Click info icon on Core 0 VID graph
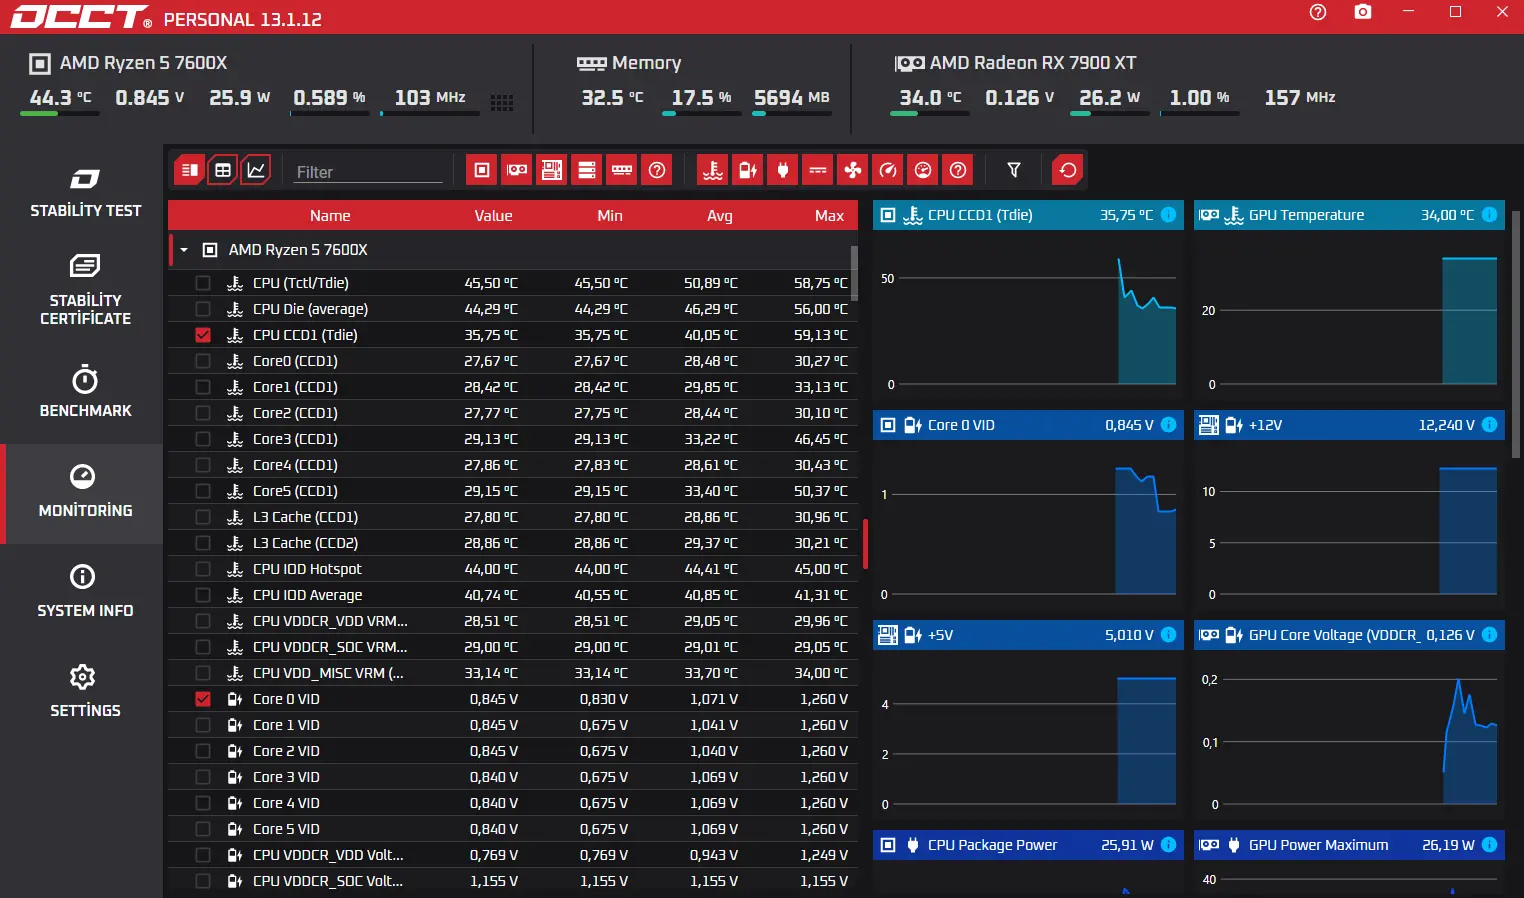This screenshot has height=898, width=1524. (1168, 425)
